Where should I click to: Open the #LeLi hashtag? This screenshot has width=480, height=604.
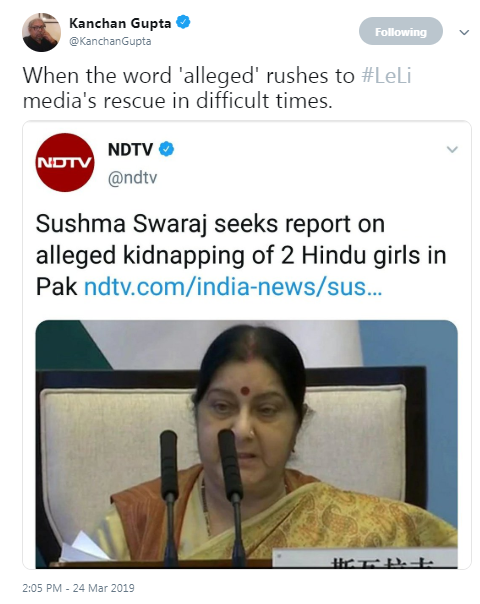tap(386, 76)
